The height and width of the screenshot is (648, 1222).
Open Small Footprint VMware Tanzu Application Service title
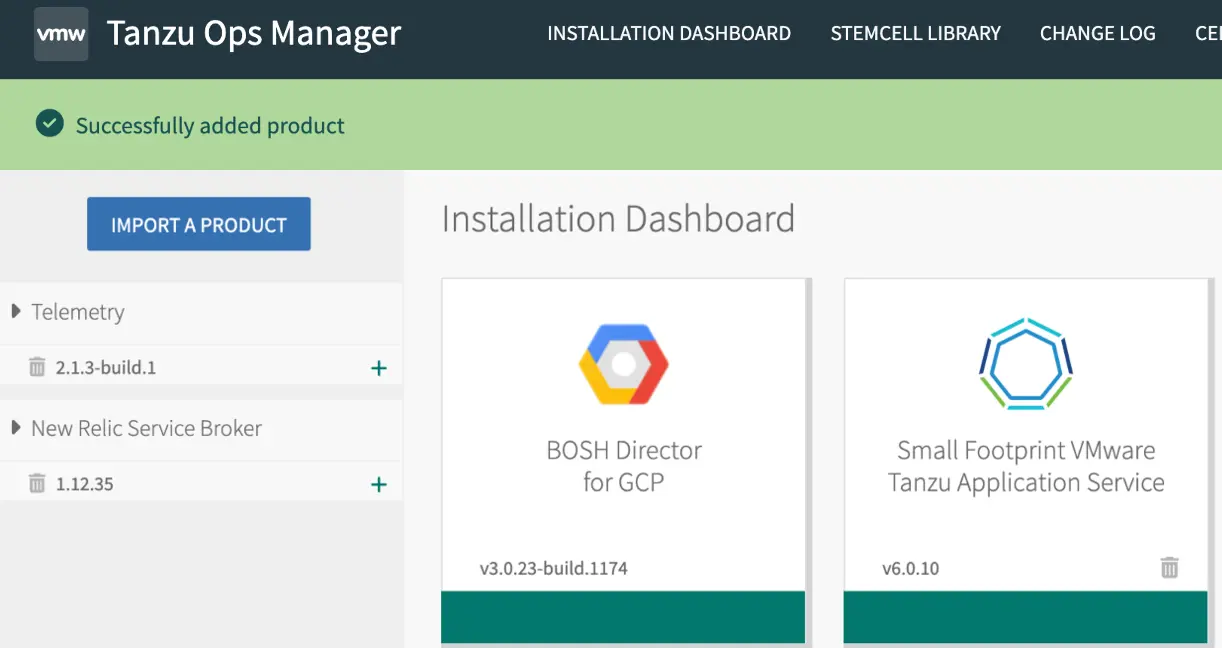click(1025, 466)
